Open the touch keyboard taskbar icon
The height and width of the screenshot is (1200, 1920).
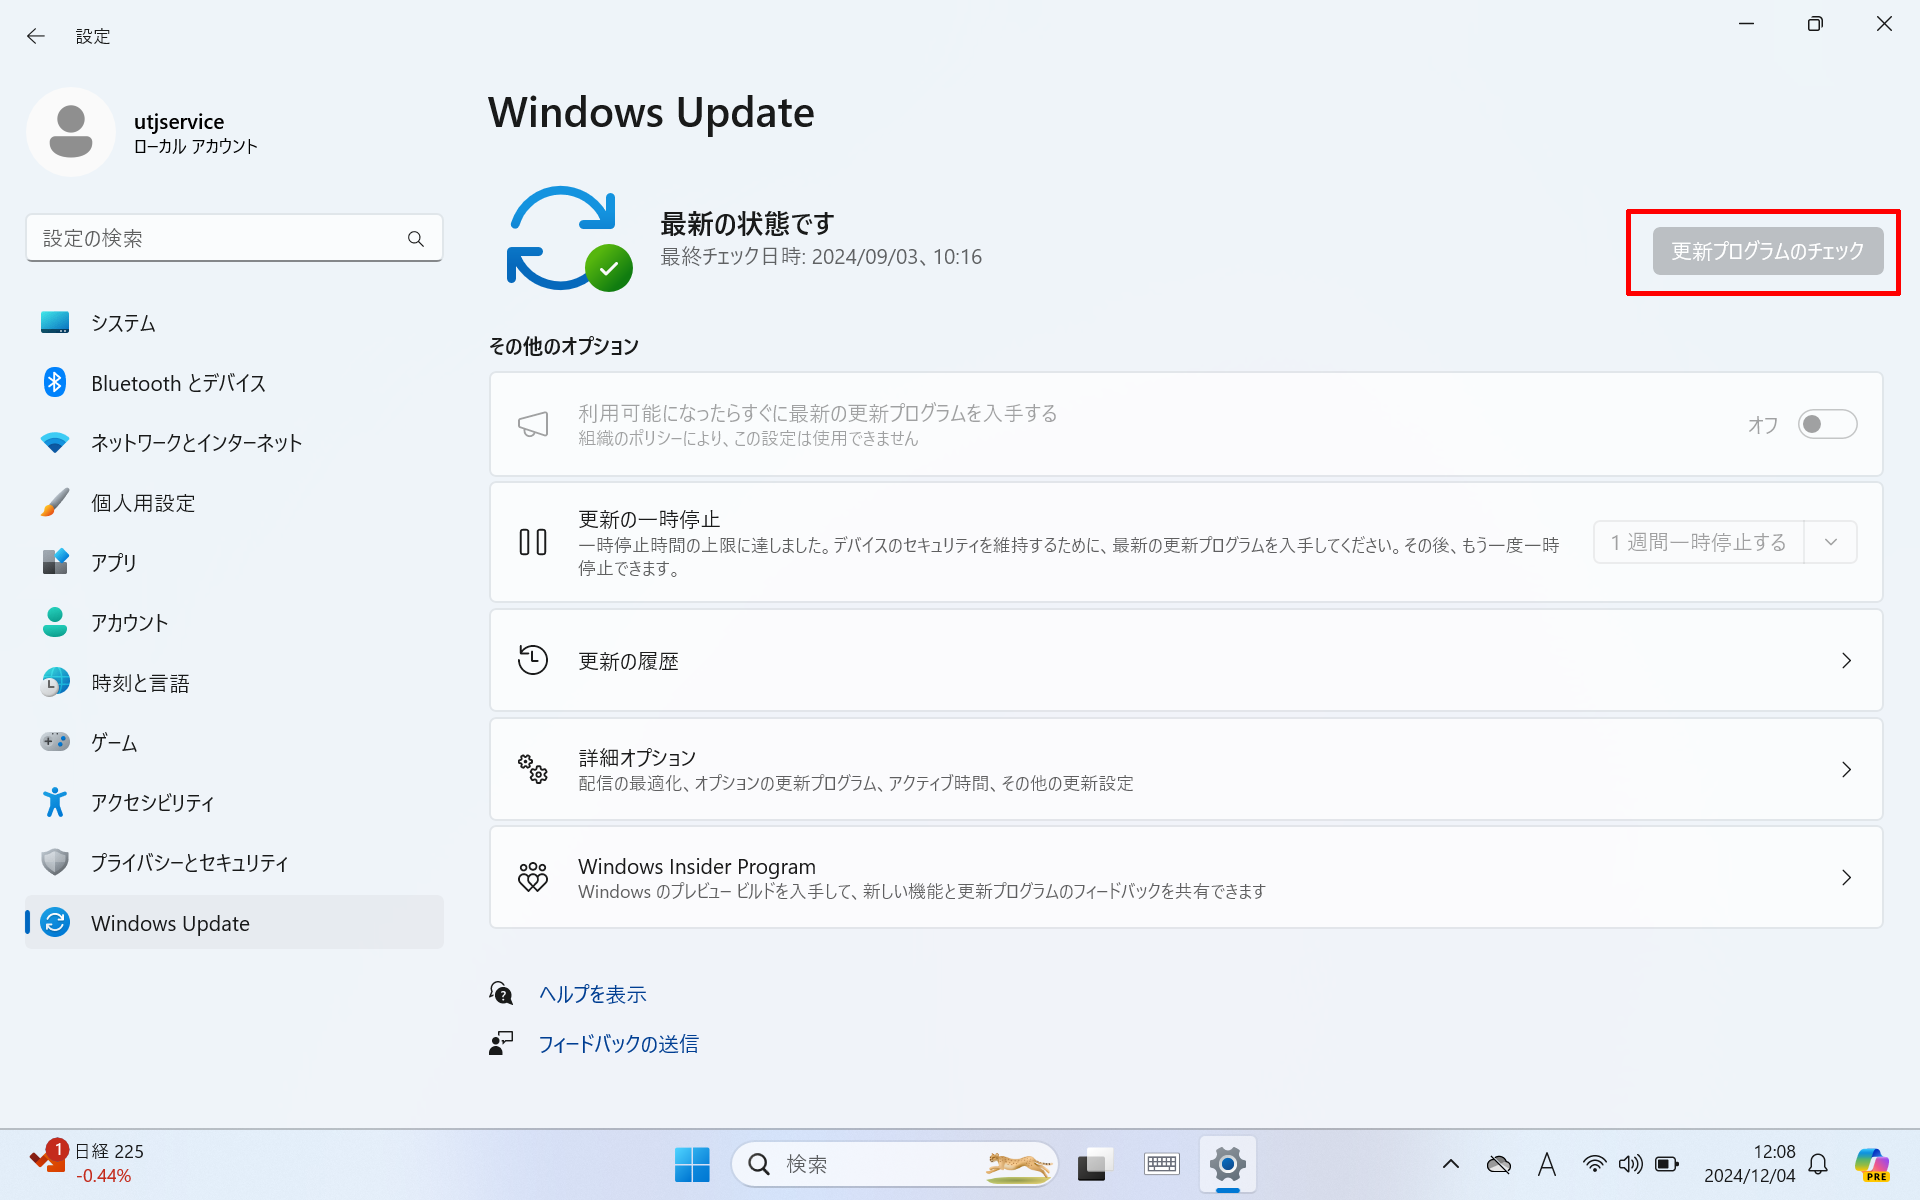coord(1162,1164)
